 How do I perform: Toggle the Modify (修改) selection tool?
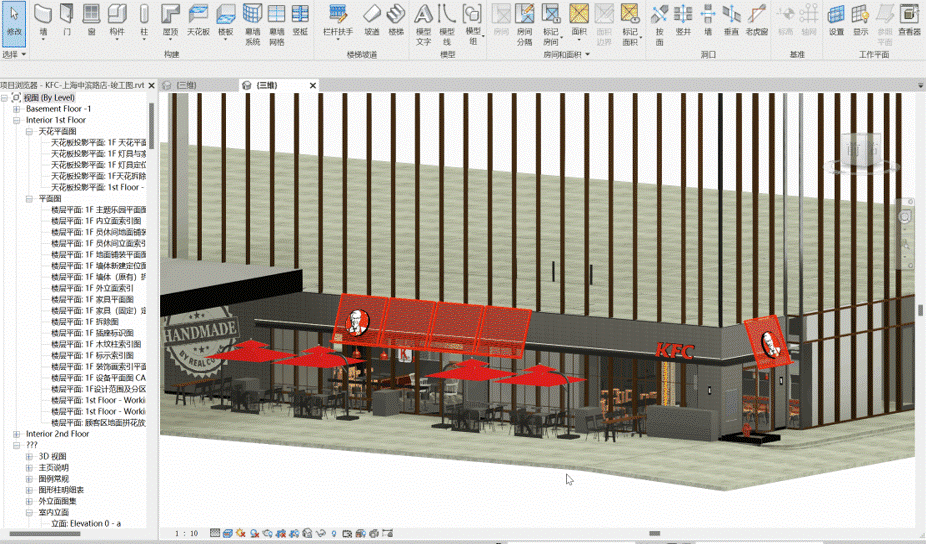point(14,18)
